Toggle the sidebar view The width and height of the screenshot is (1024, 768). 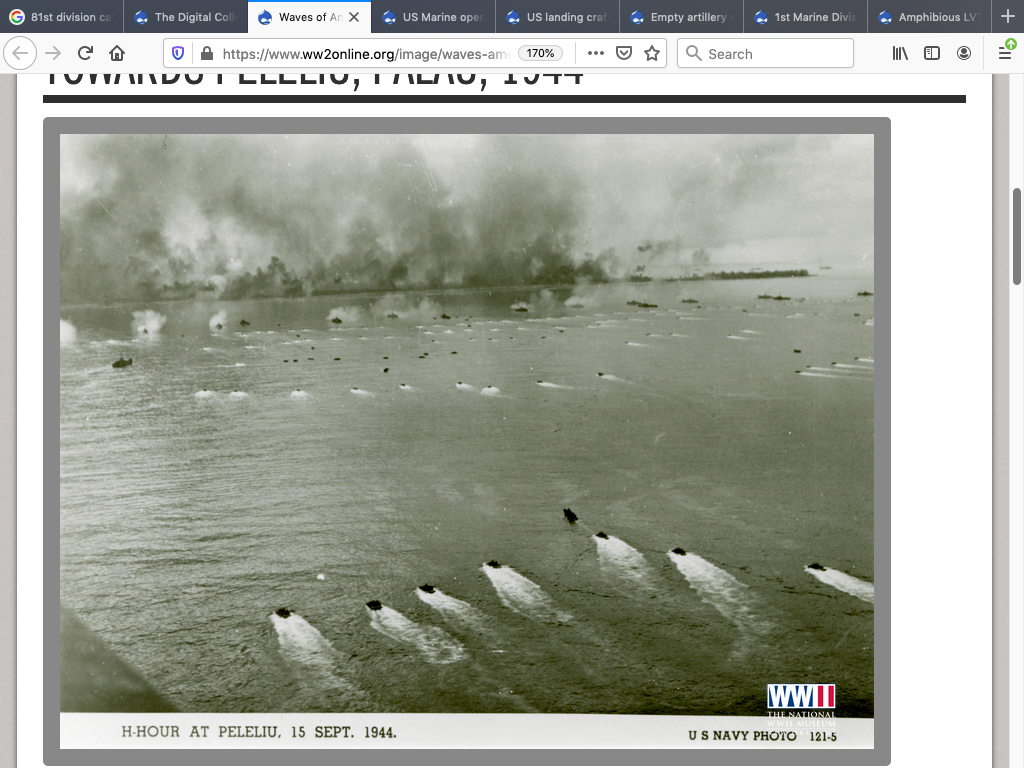click(x=932, y=53)
